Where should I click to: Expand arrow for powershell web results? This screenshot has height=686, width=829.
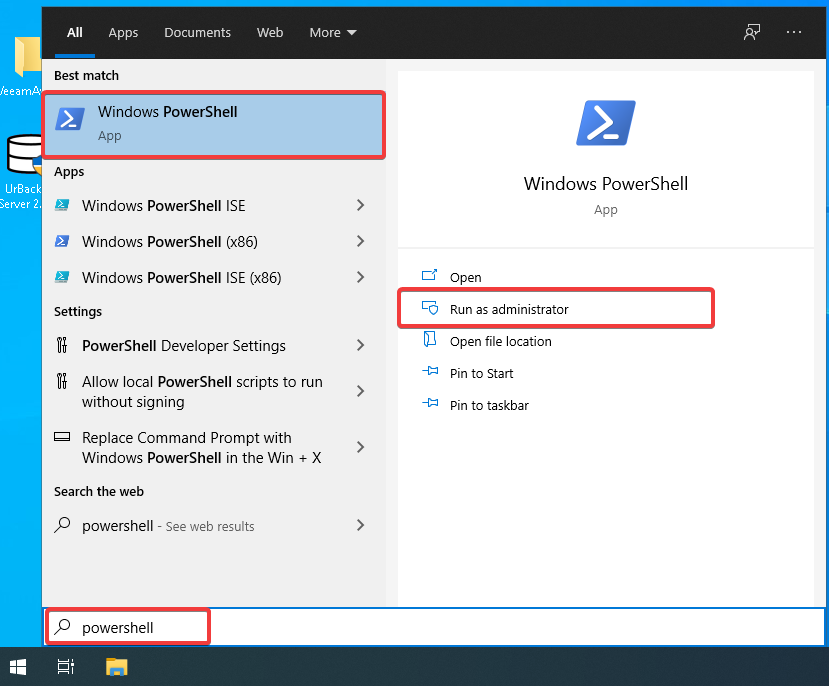point(361,526)
